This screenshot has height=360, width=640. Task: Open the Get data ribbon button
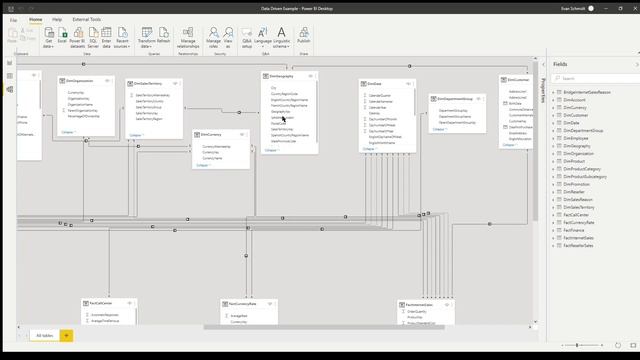49,38
